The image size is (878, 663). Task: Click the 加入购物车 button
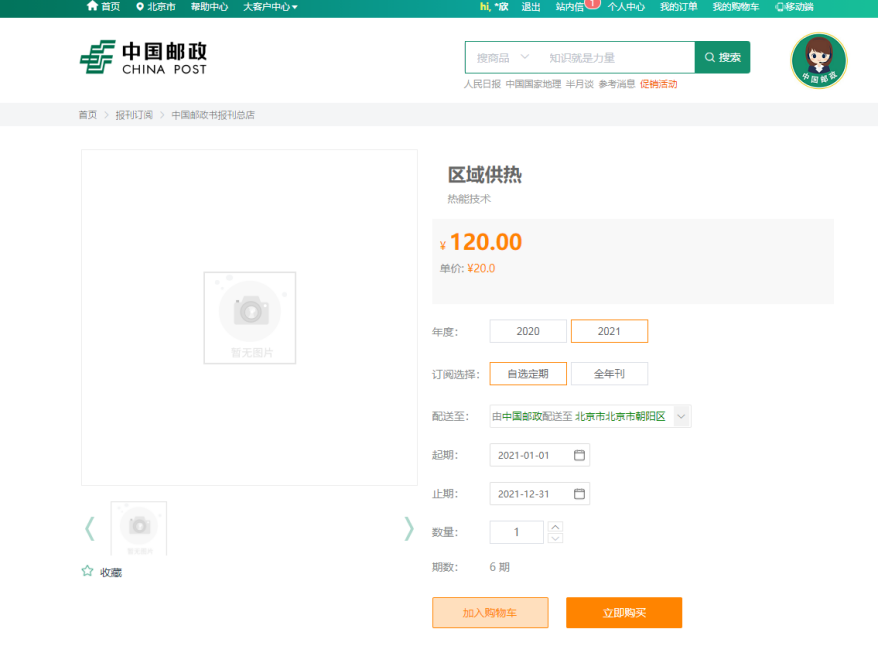[490, 612]
